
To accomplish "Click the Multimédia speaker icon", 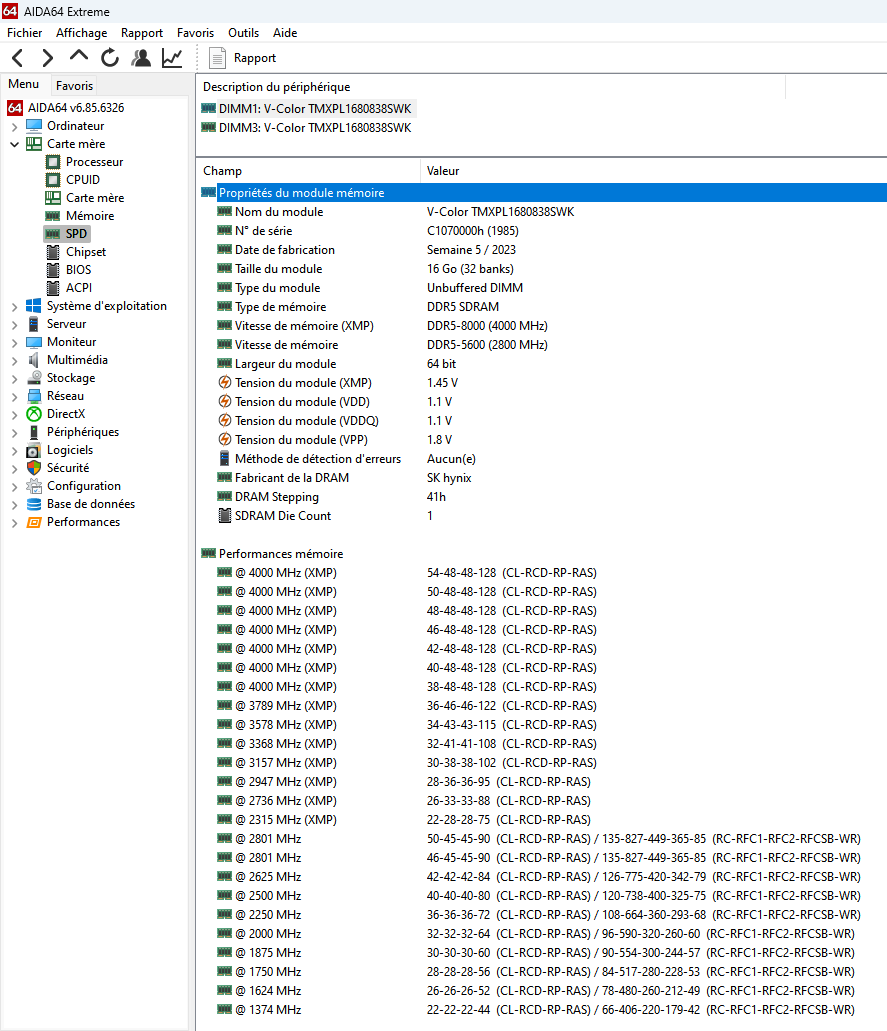I will [x=34, y=360].
